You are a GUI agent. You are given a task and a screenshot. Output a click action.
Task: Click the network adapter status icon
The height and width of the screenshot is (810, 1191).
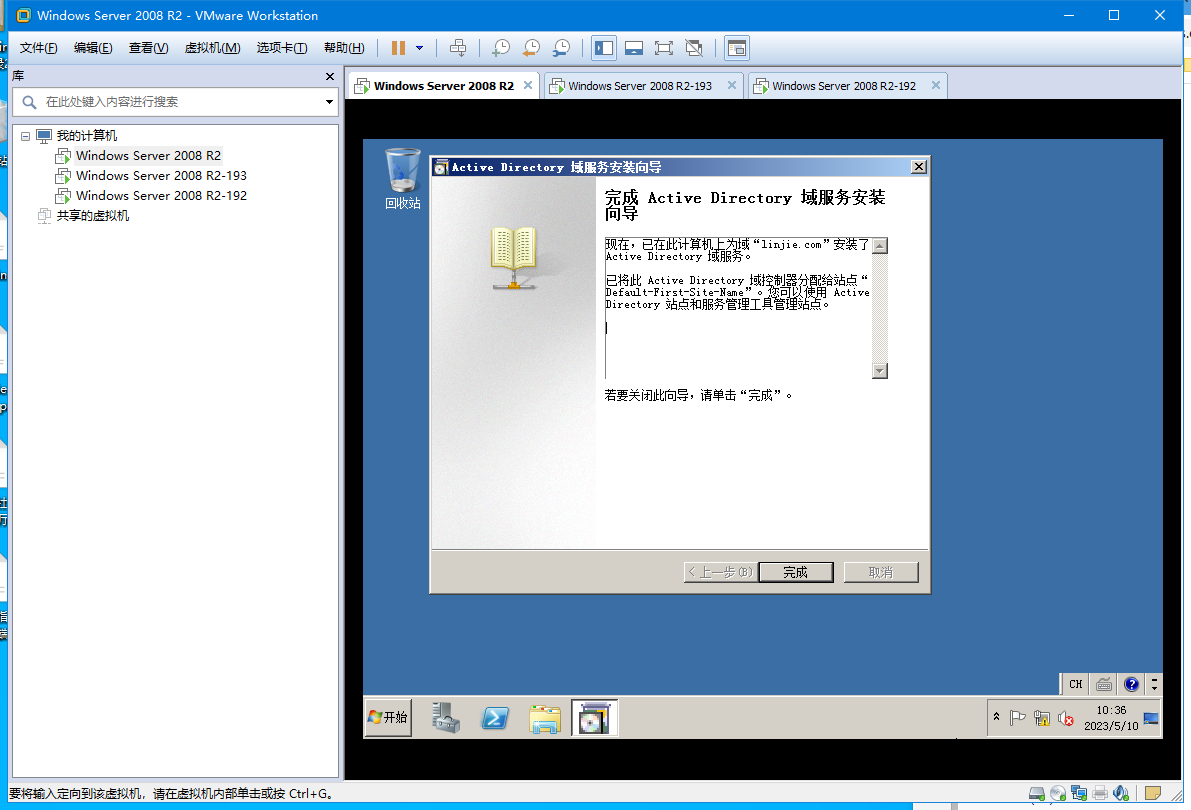(1079, 794)
